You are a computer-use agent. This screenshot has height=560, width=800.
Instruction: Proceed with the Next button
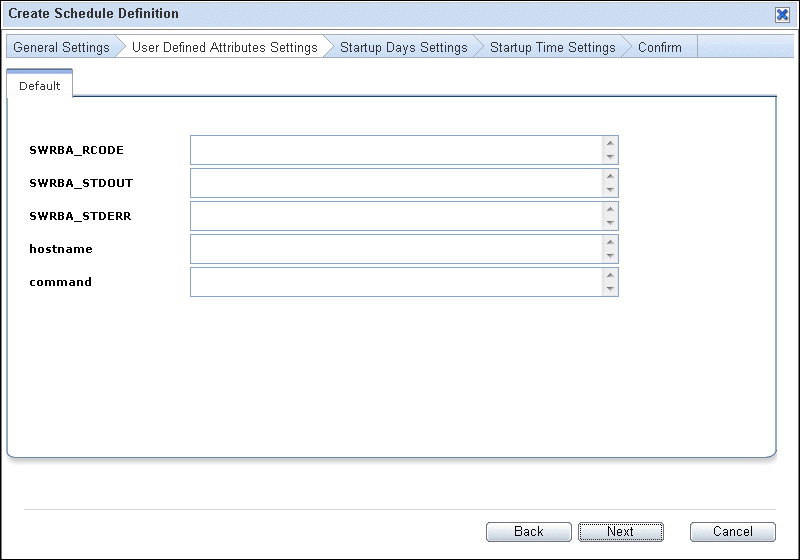point(620,531)
